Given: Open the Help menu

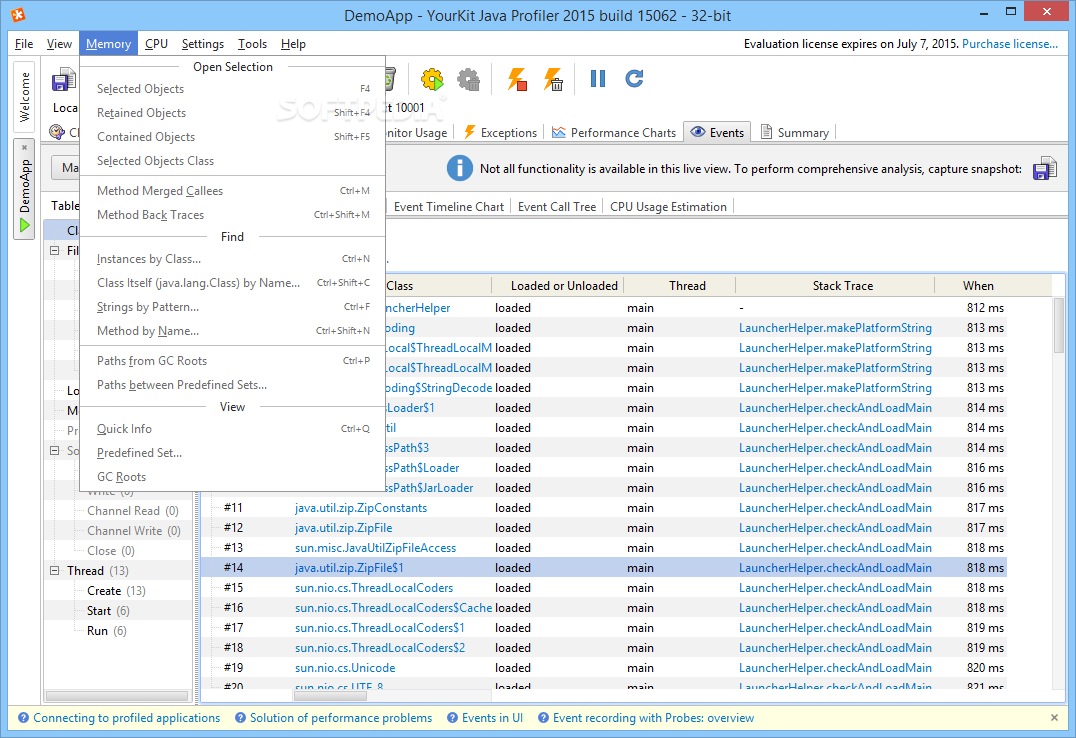Looking at the screenshot, I should pyautogui.click(x=293, y=44).
